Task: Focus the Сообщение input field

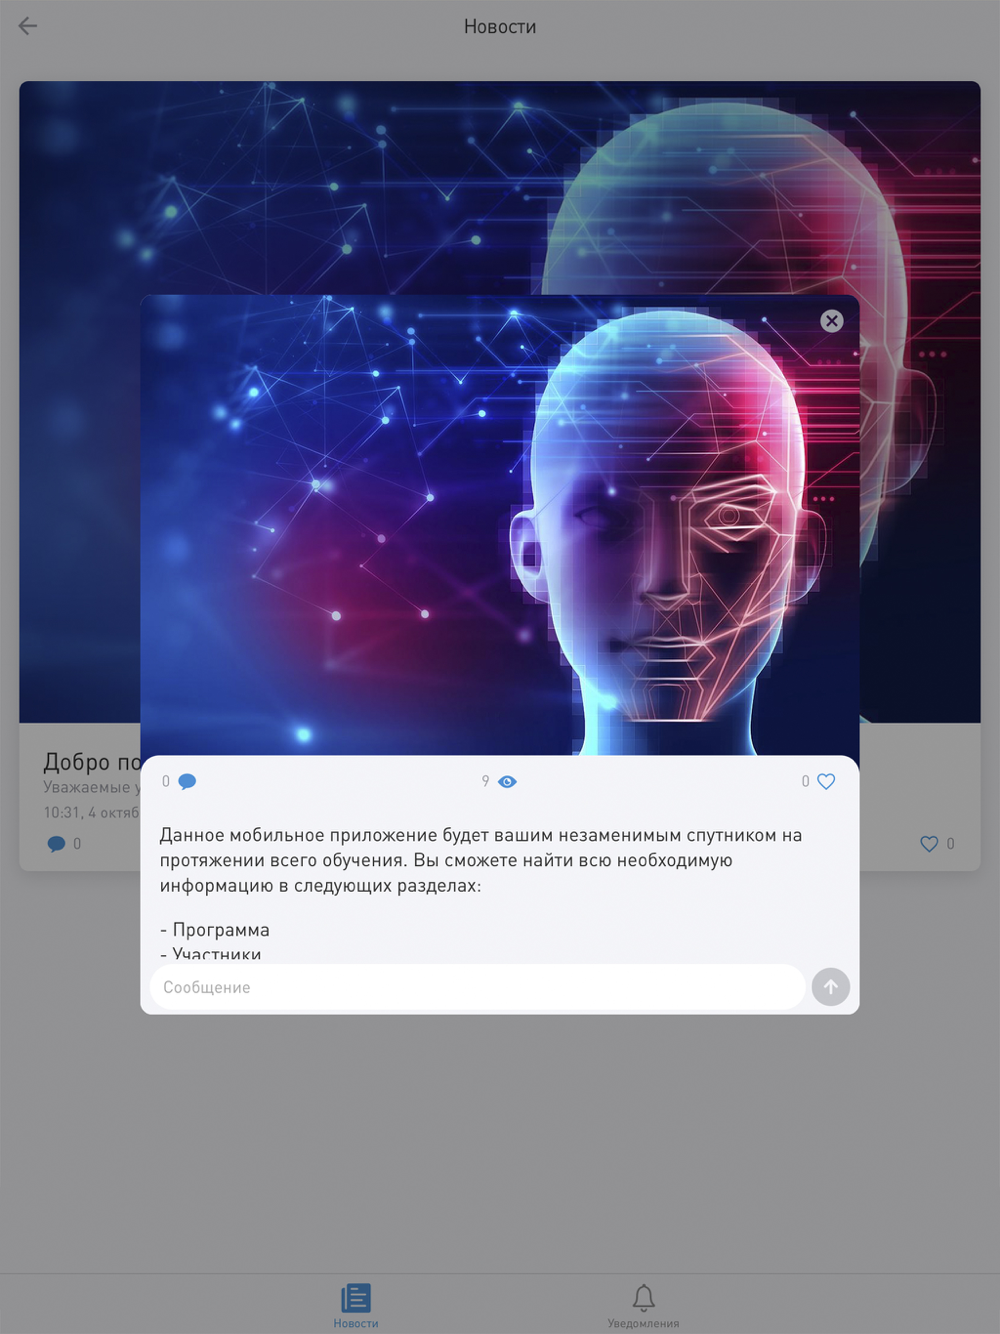Action: coord(477,986)
